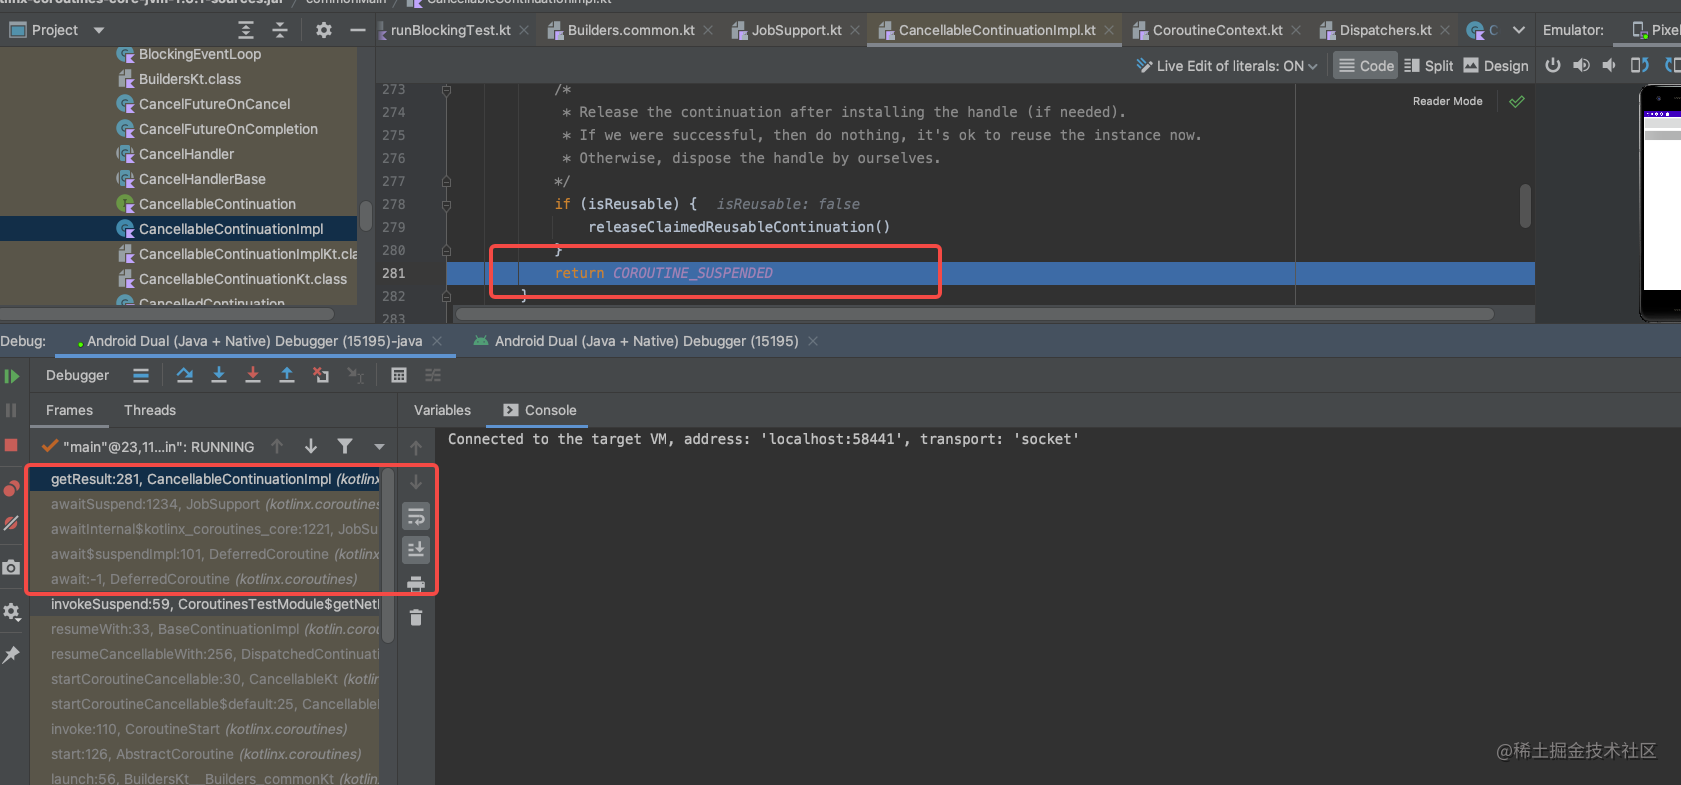Image resolution: width=1681 pixels, height=785 pixels.
Task: Open Project panel gear options
Action: 324,30
